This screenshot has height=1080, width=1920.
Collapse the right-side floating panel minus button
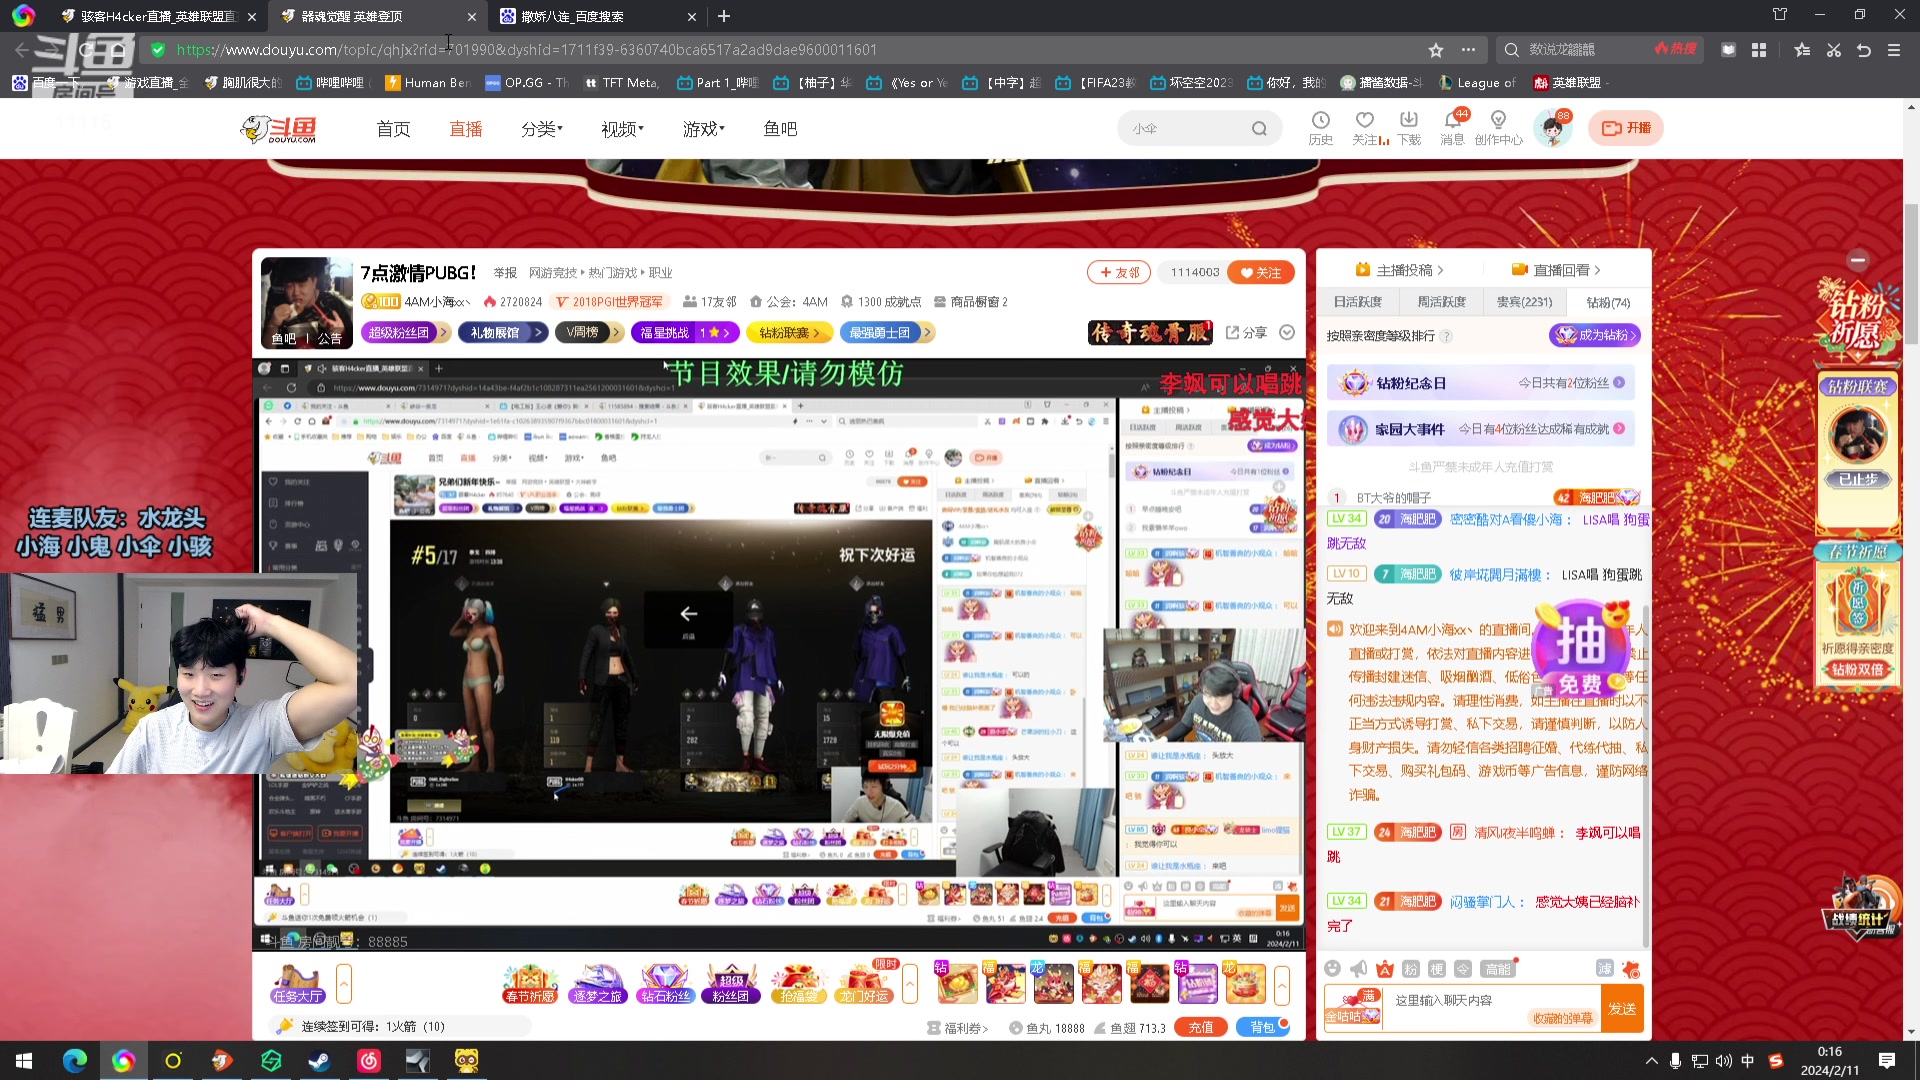tap(1858, 260)
